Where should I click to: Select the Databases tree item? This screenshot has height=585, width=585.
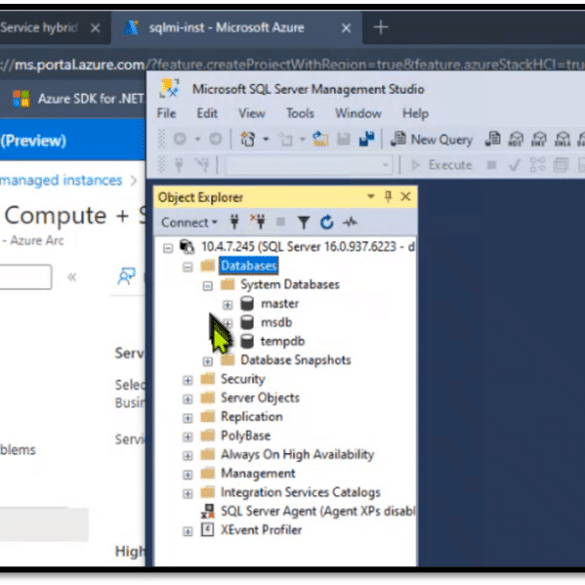248,266
